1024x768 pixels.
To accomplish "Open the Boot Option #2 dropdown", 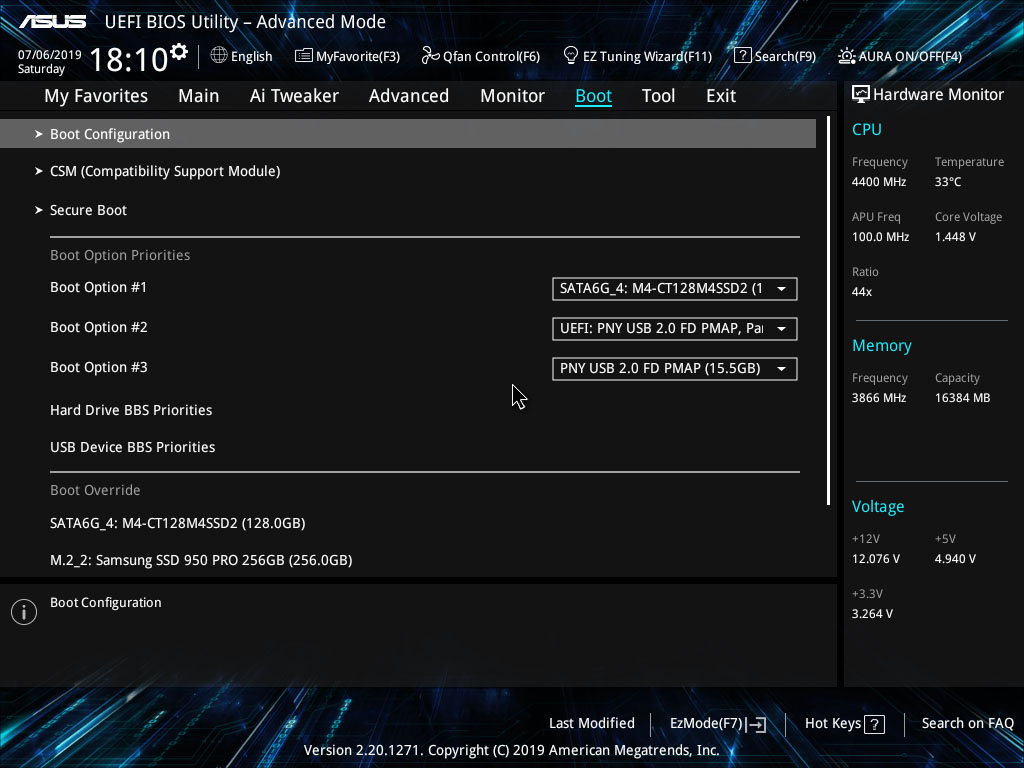I will coord(675,328).
